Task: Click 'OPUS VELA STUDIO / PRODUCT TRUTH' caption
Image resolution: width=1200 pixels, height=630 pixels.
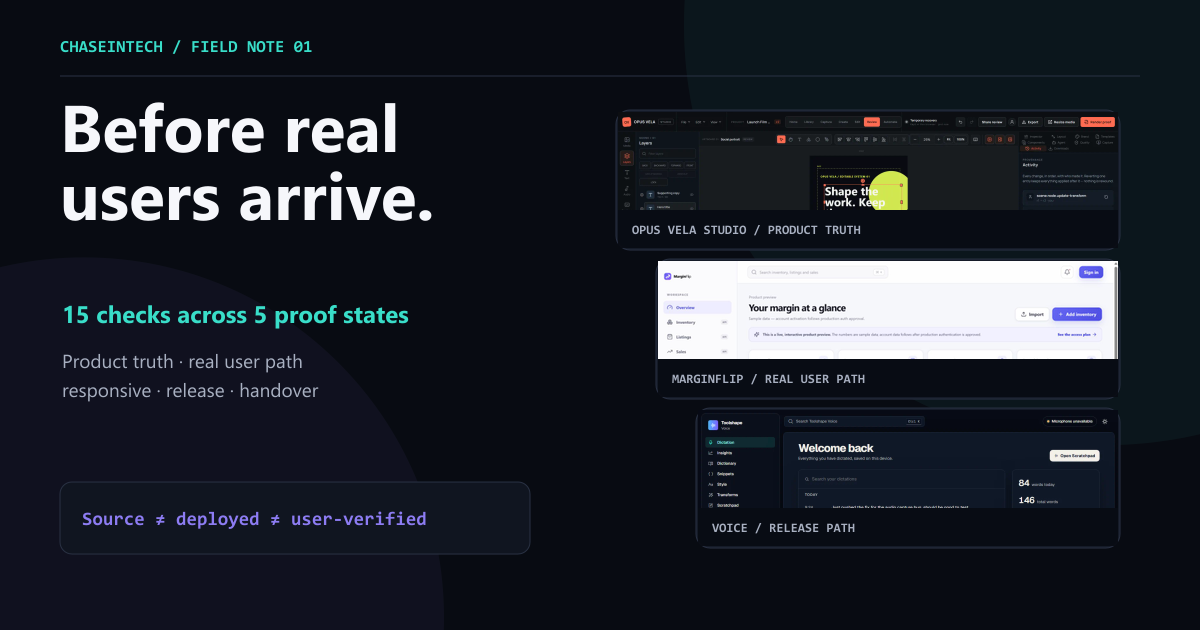Action: click(746, 230)
